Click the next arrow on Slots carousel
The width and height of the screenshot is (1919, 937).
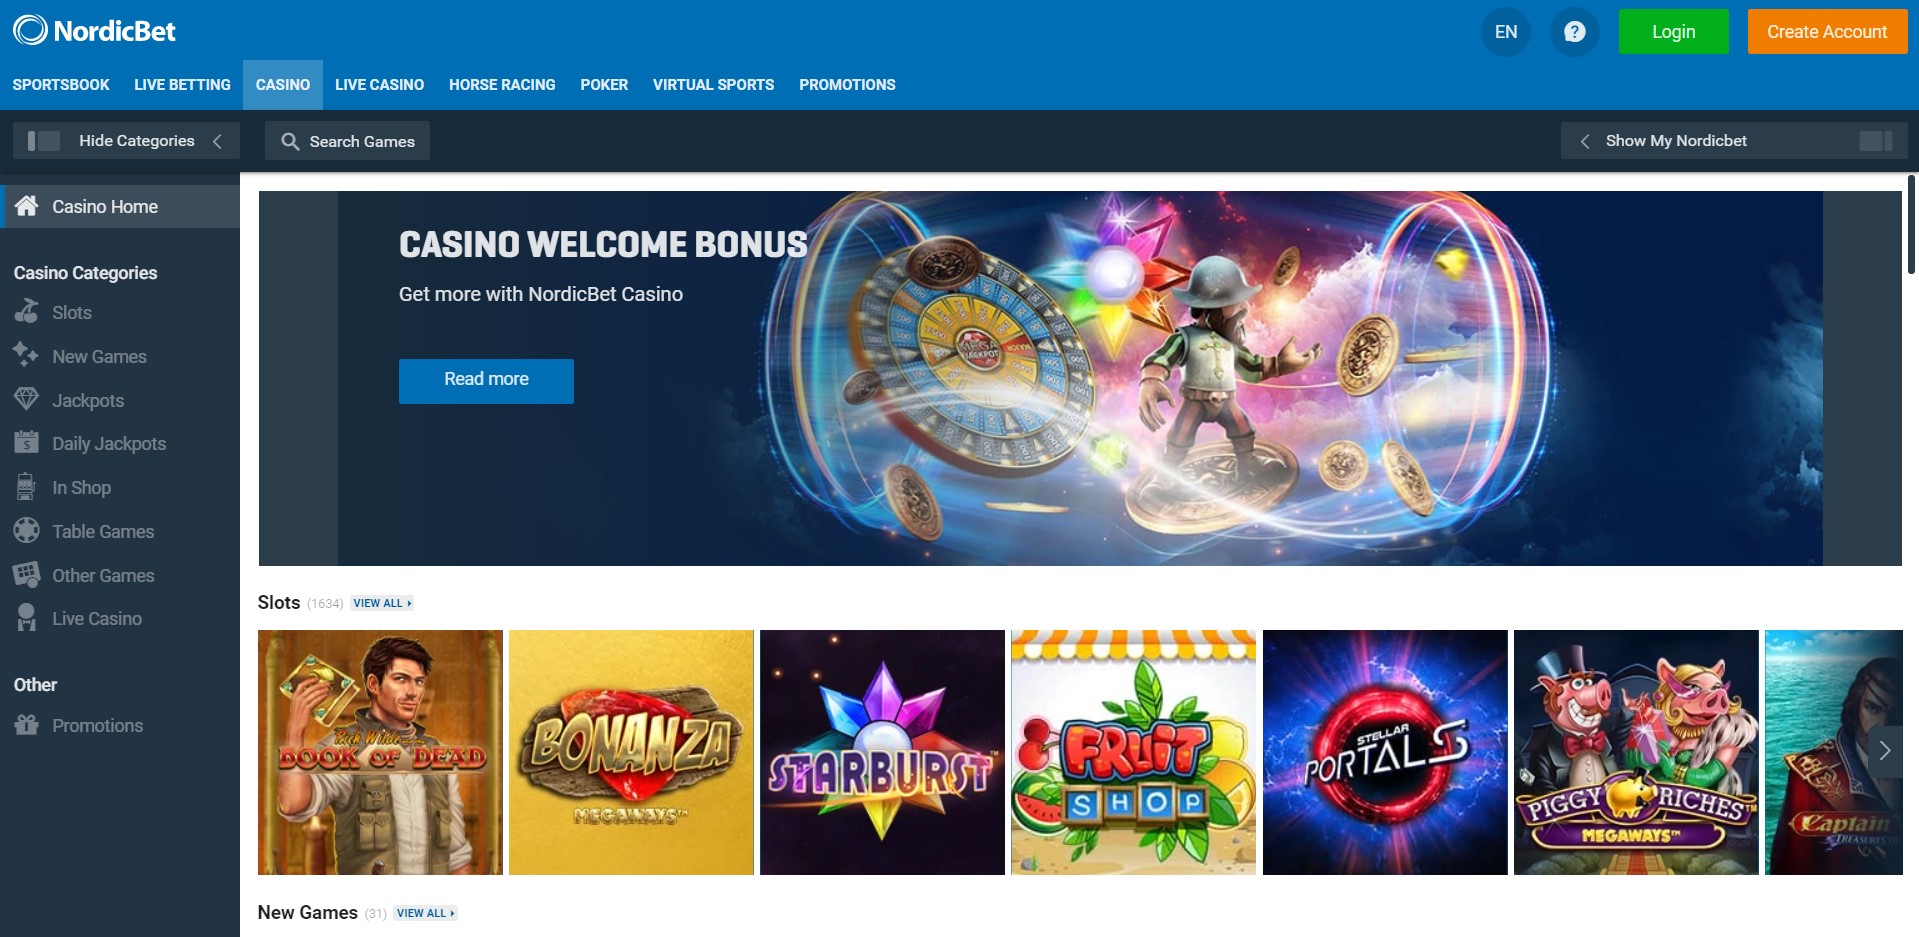point(1885,750)
